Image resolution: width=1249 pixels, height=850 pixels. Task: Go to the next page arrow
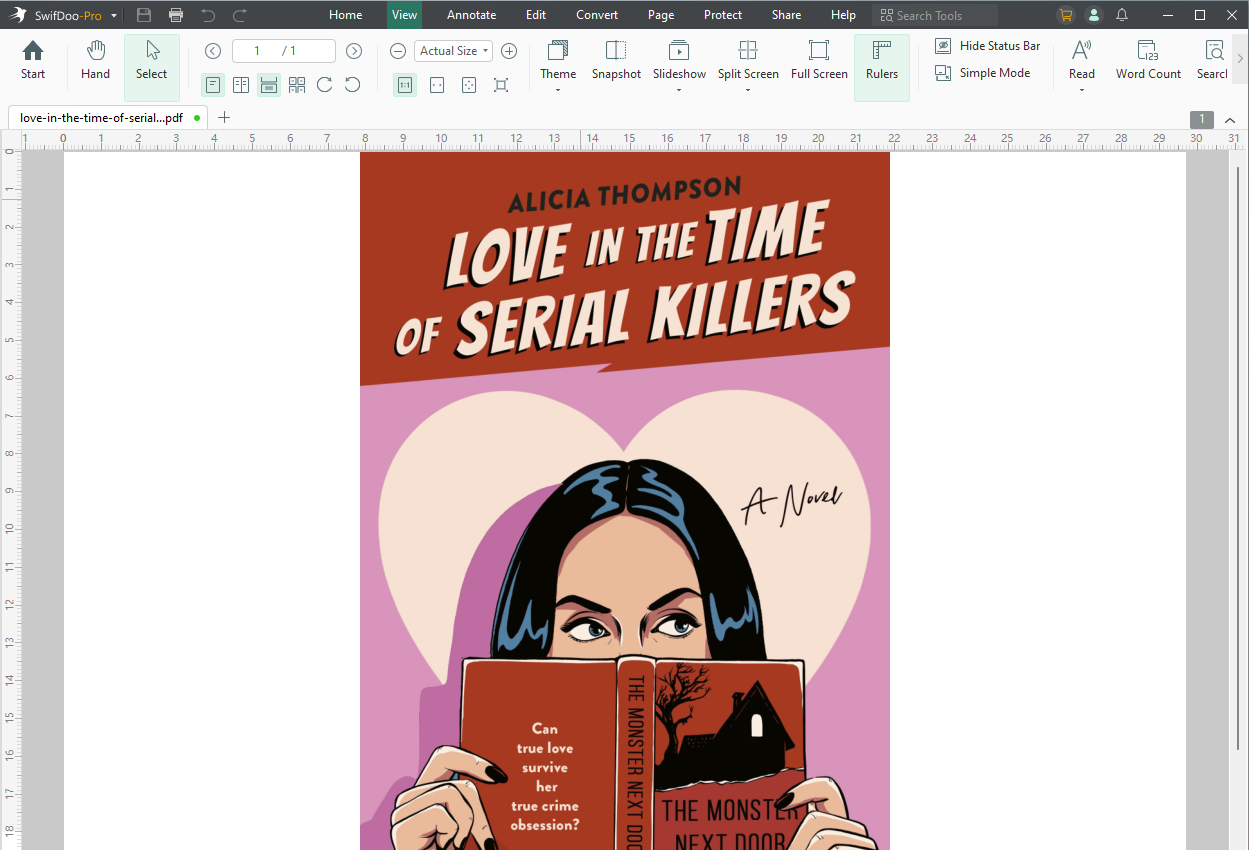click(x=354, y=51)
